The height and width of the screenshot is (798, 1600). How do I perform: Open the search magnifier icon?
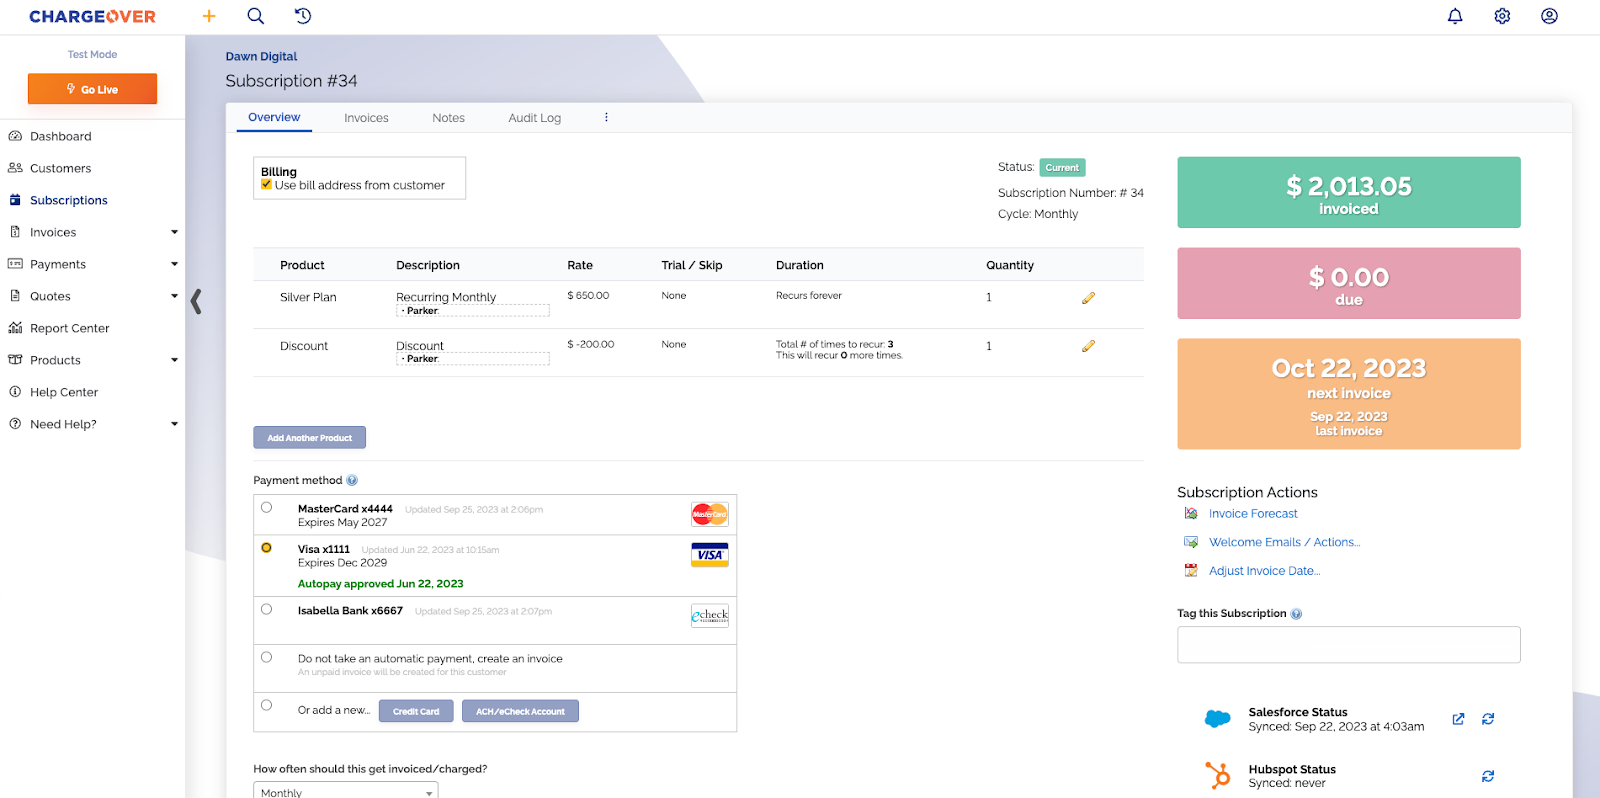pyautogui.click(x=256, y=16)
